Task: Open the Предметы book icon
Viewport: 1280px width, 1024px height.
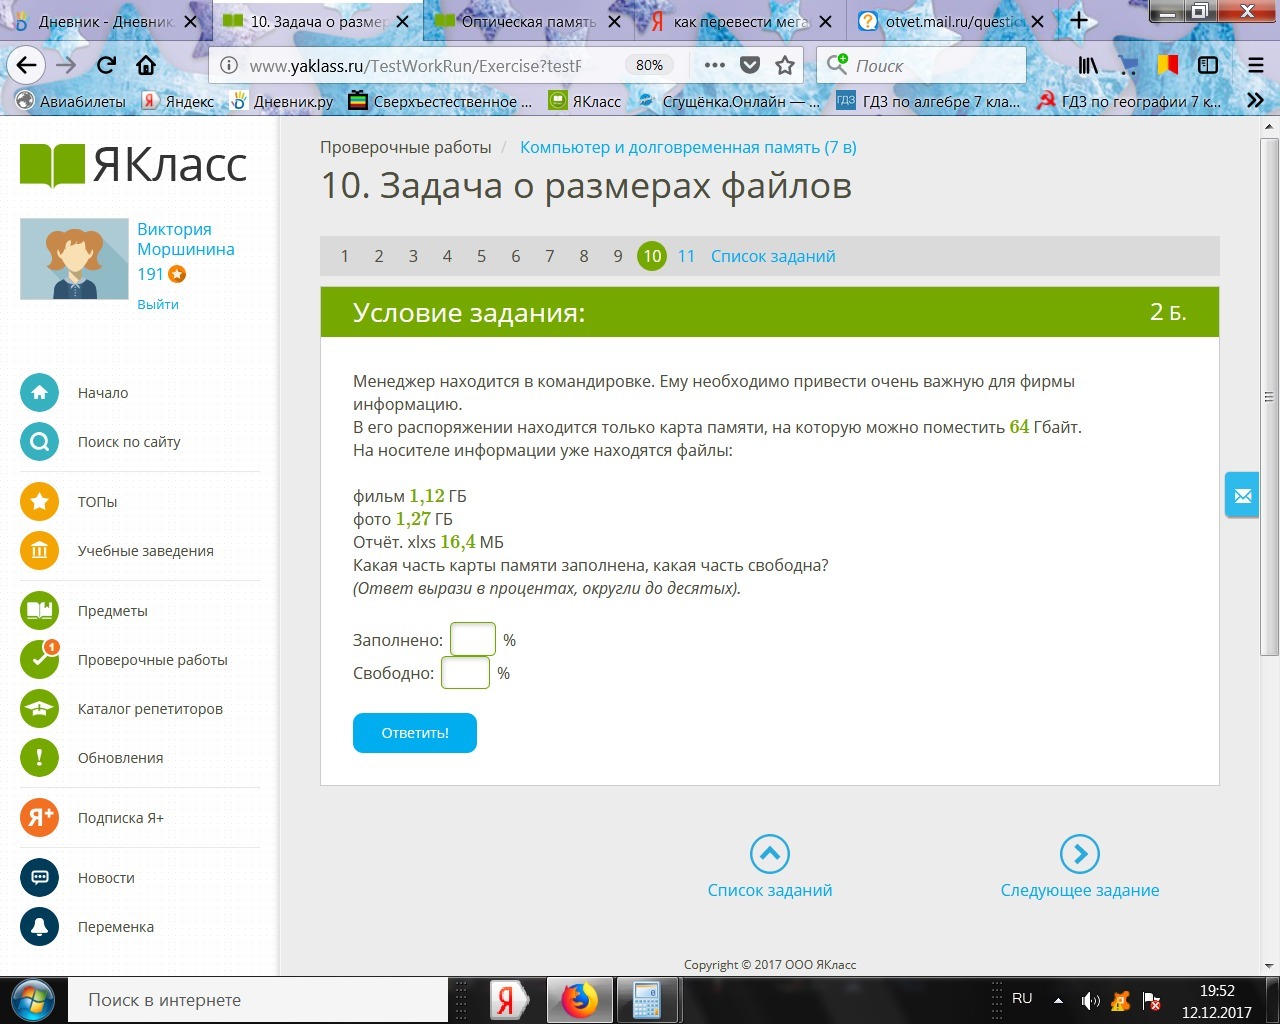Action: pyautogui.click(x=39, y=611)
